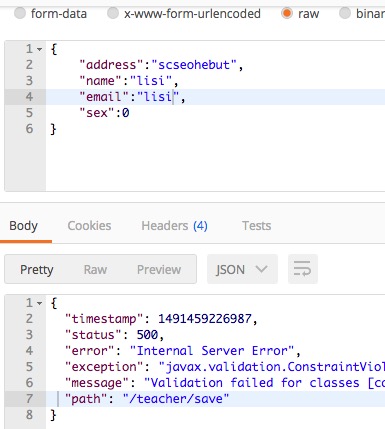Click line number 5 in request editor
The image size is (385, 429).
(29, 113)
